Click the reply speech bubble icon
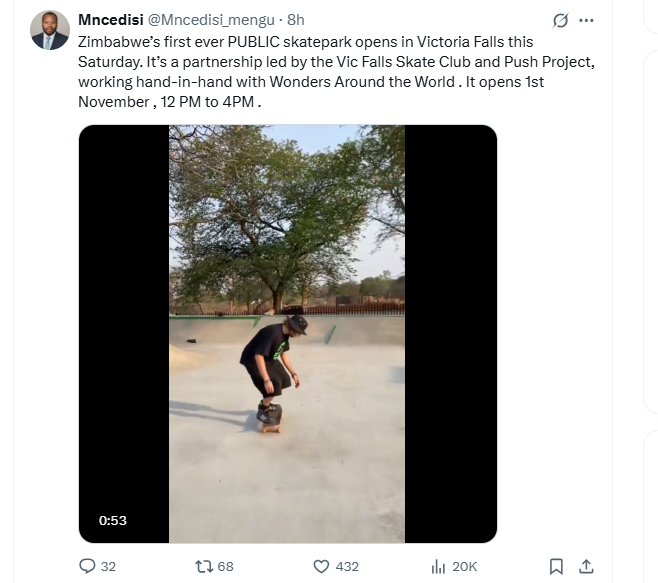This screenshot has width=658, height=583. 87,566
